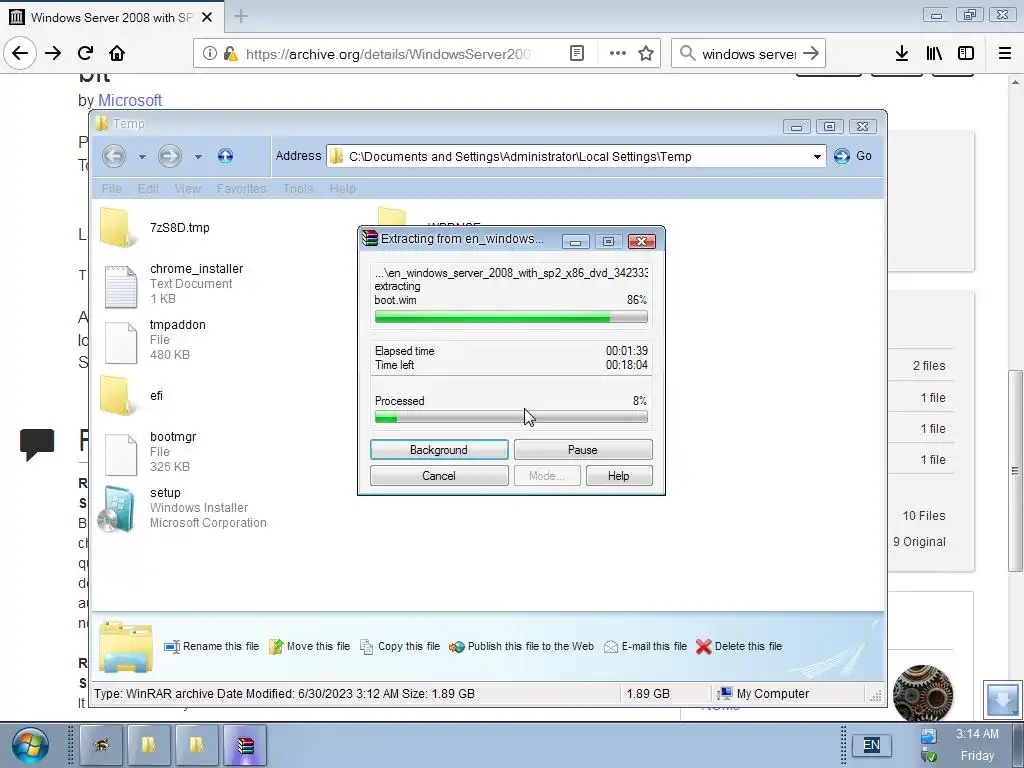Submit search with the arrow button
Screen dimensions: 1024x768
(811, 54)
